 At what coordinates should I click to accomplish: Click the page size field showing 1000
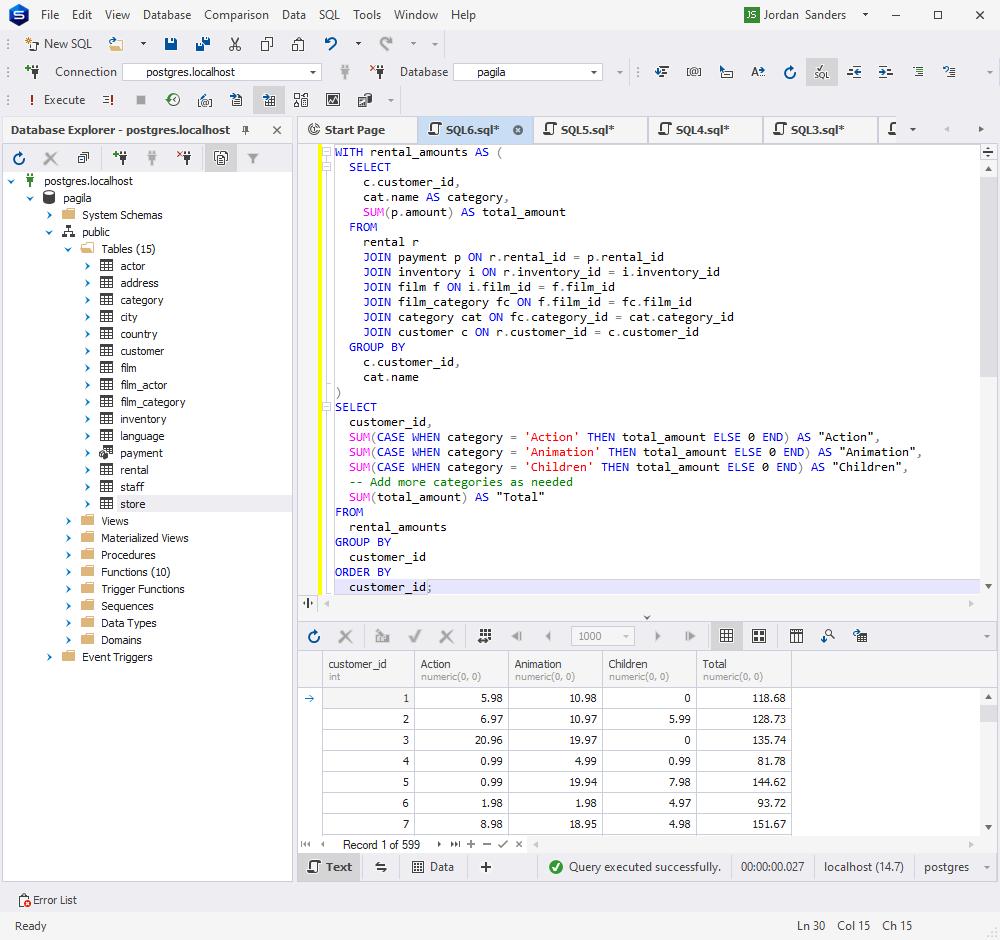click(x=598, y=635)
